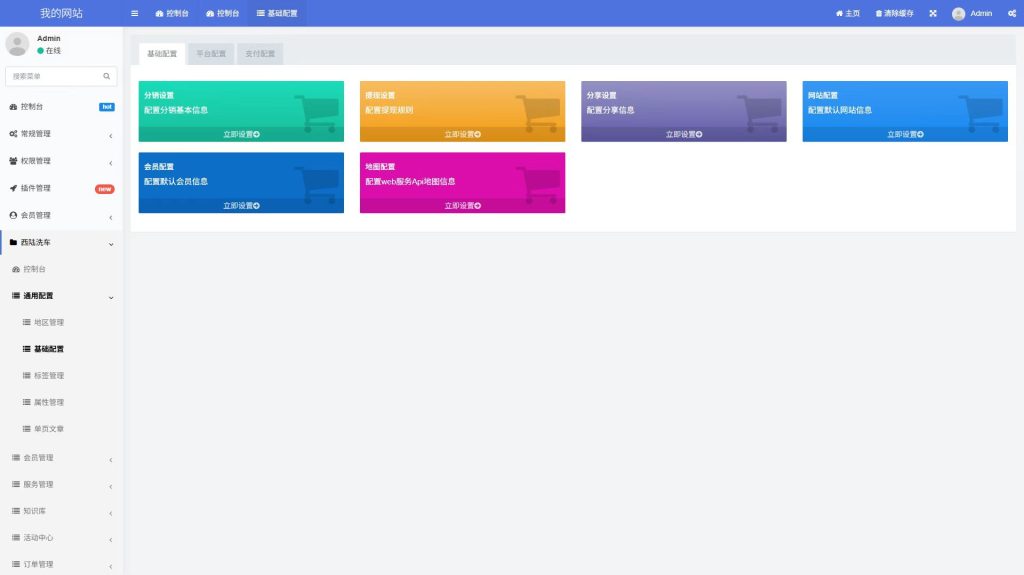This screenshot has height=575, width=1024.
Task: Toggle sidebar with hamburger menu icon
Action: pyautogui.click(x=135, y=13)
